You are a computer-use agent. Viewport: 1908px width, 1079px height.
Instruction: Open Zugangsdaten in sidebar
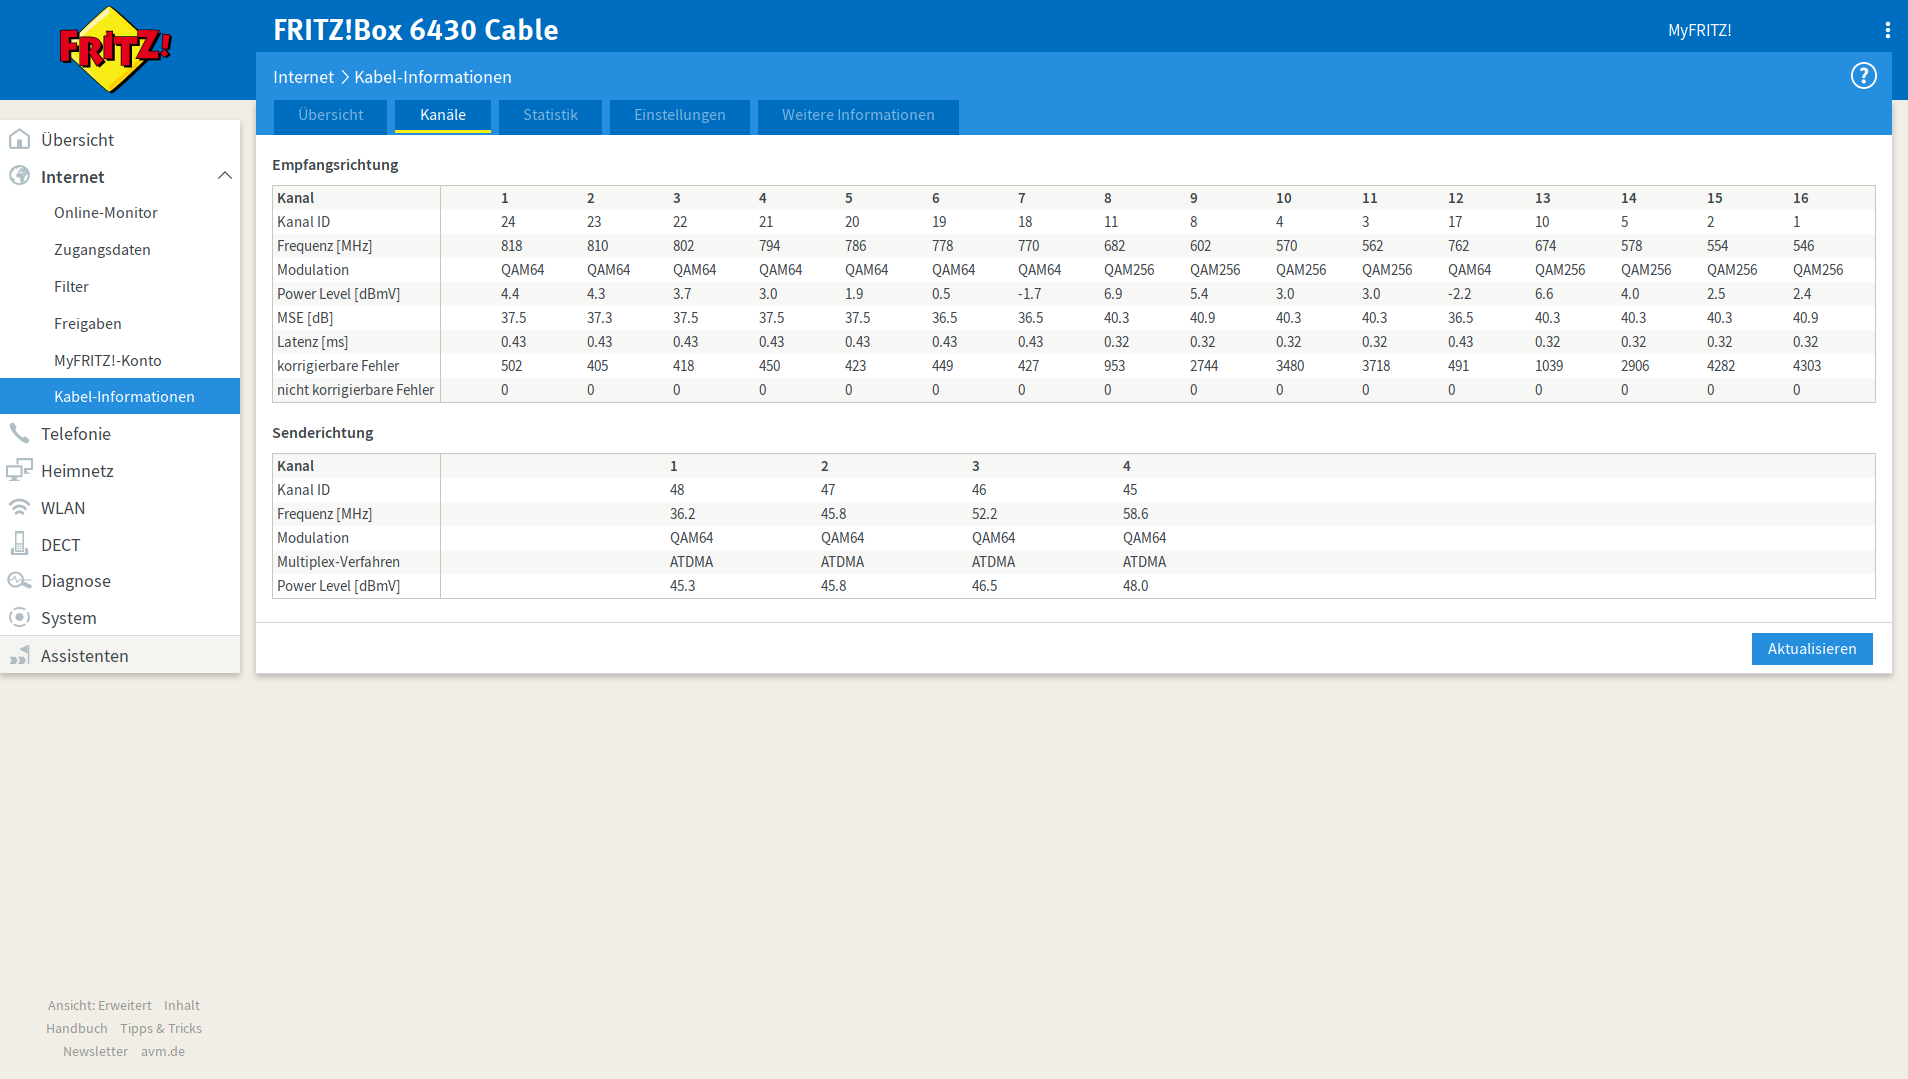[102, 250]
